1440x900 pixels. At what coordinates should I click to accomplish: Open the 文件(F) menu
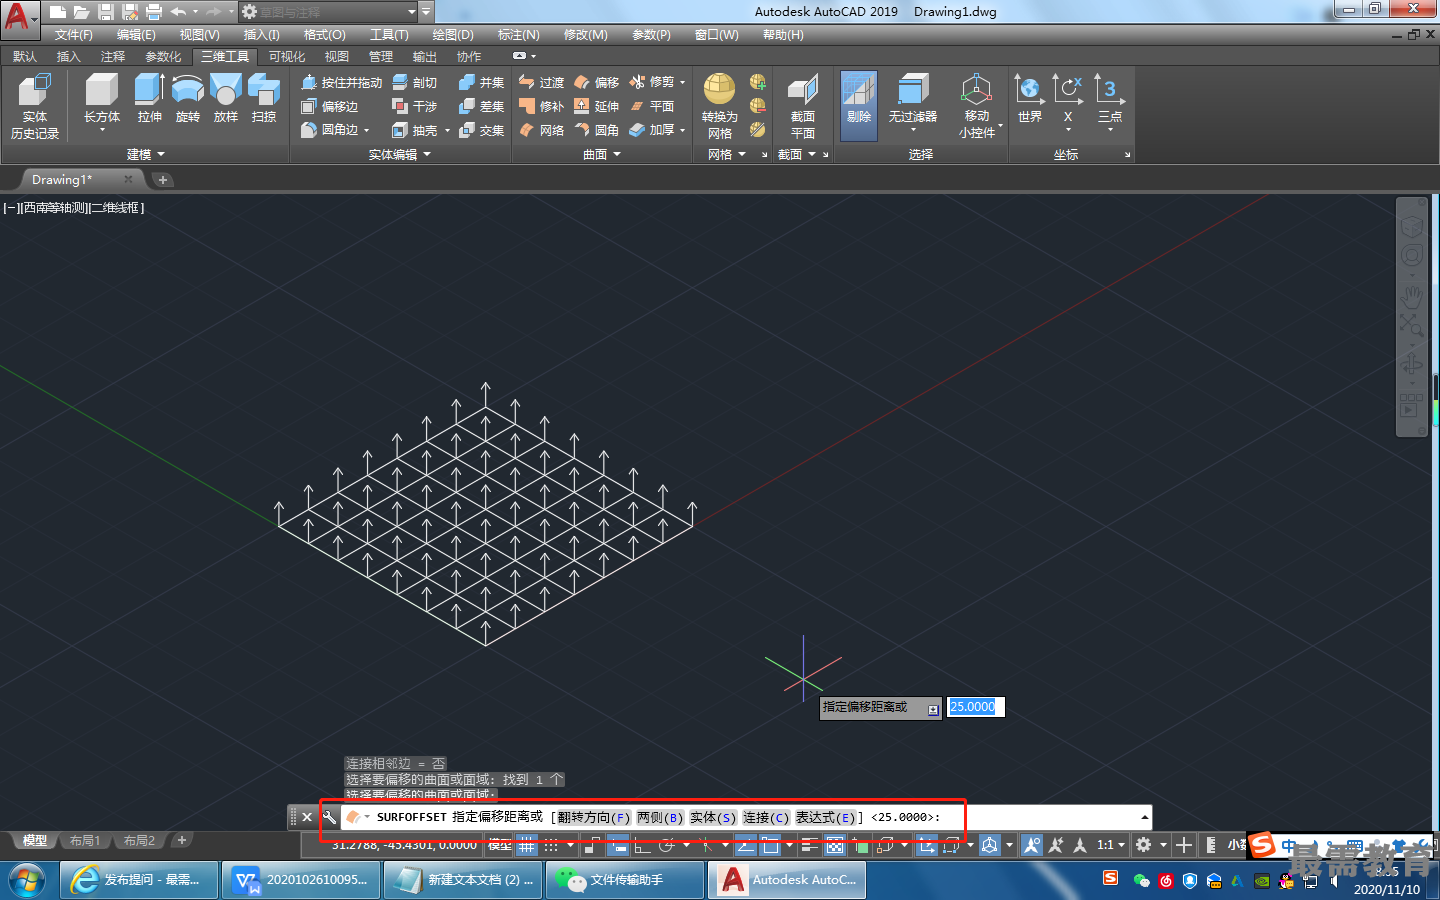click(74, 35)
